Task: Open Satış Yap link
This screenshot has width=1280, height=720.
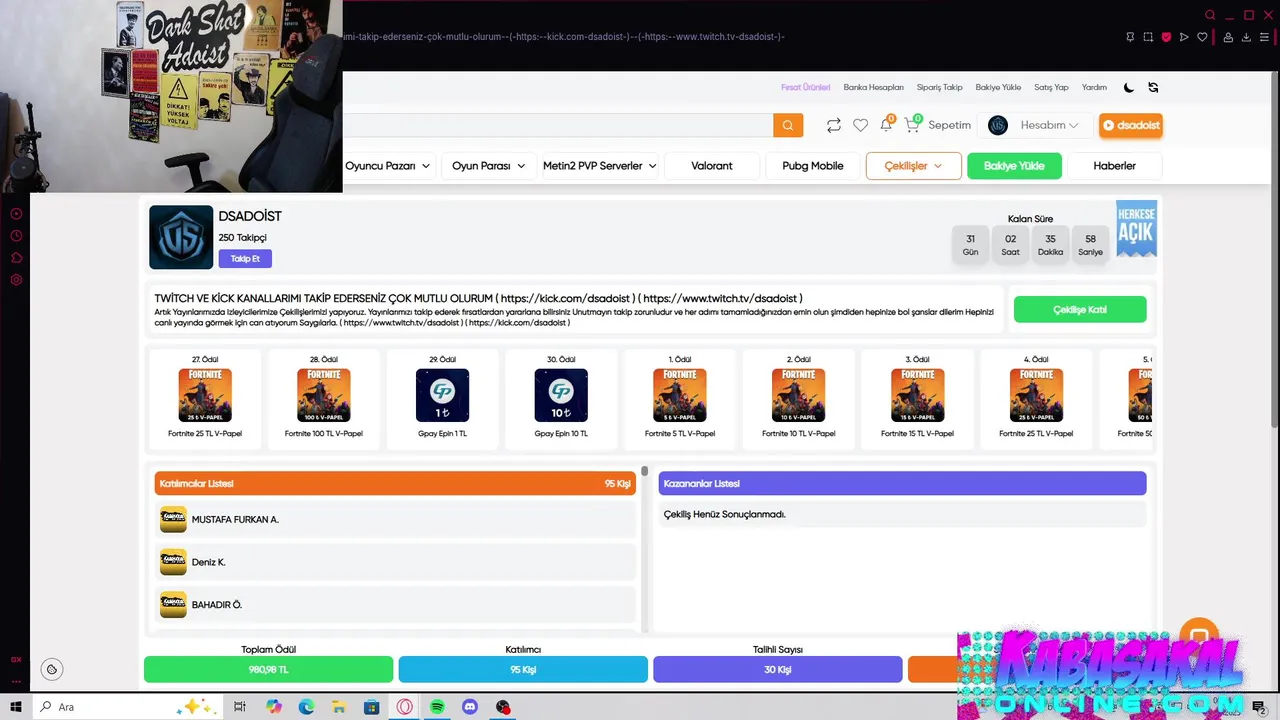Action: point(1051,87)
